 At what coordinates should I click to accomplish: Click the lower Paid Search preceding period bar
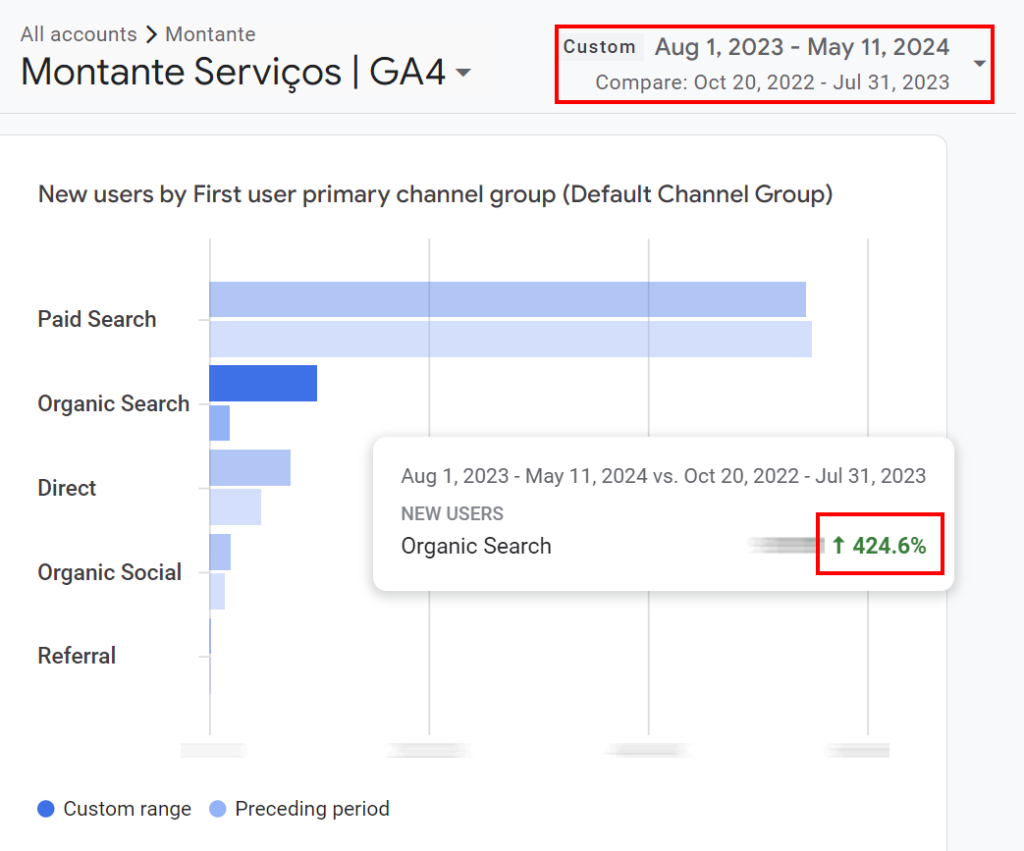[510, 339]
